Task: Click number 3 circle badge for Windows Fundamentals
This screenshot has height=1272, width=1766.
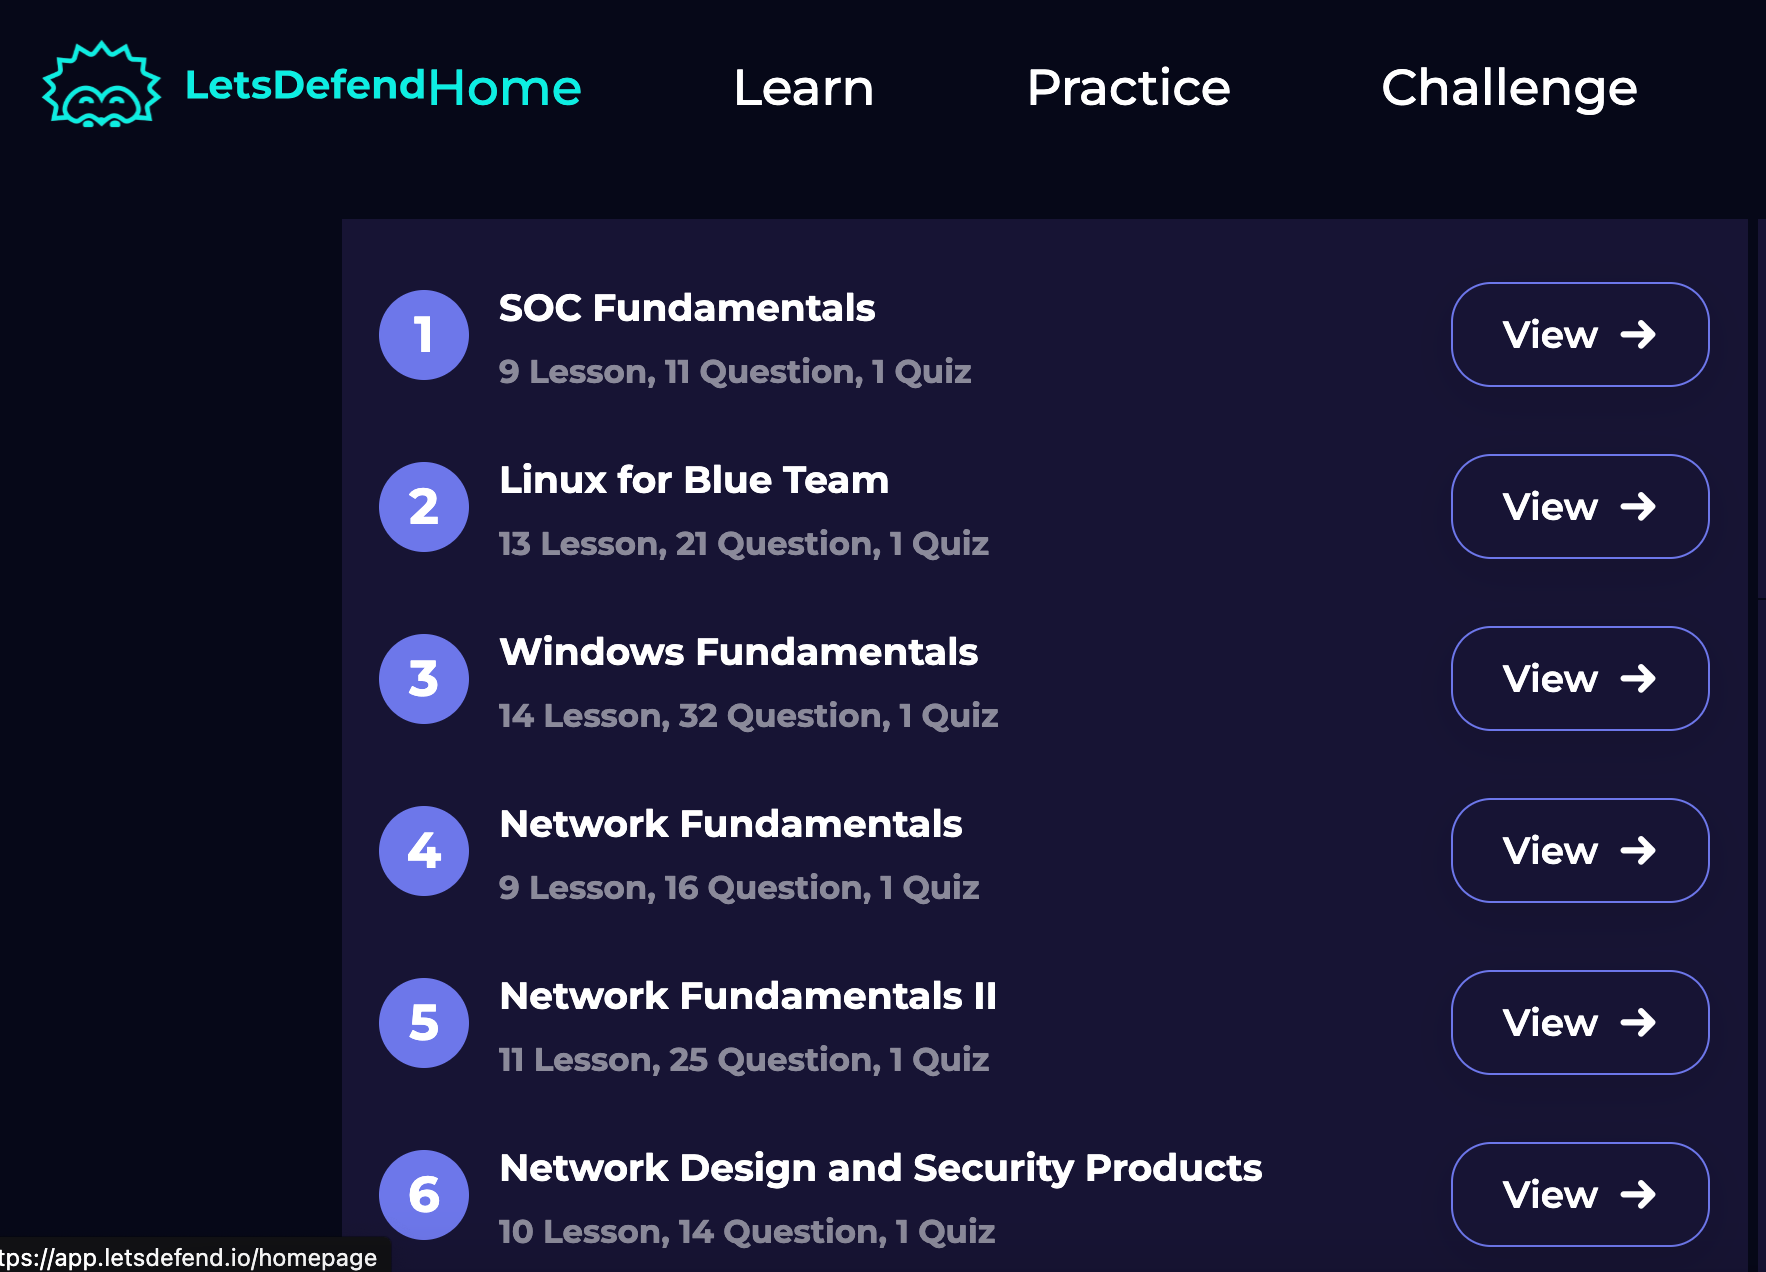Action: (x=424, y=679)
